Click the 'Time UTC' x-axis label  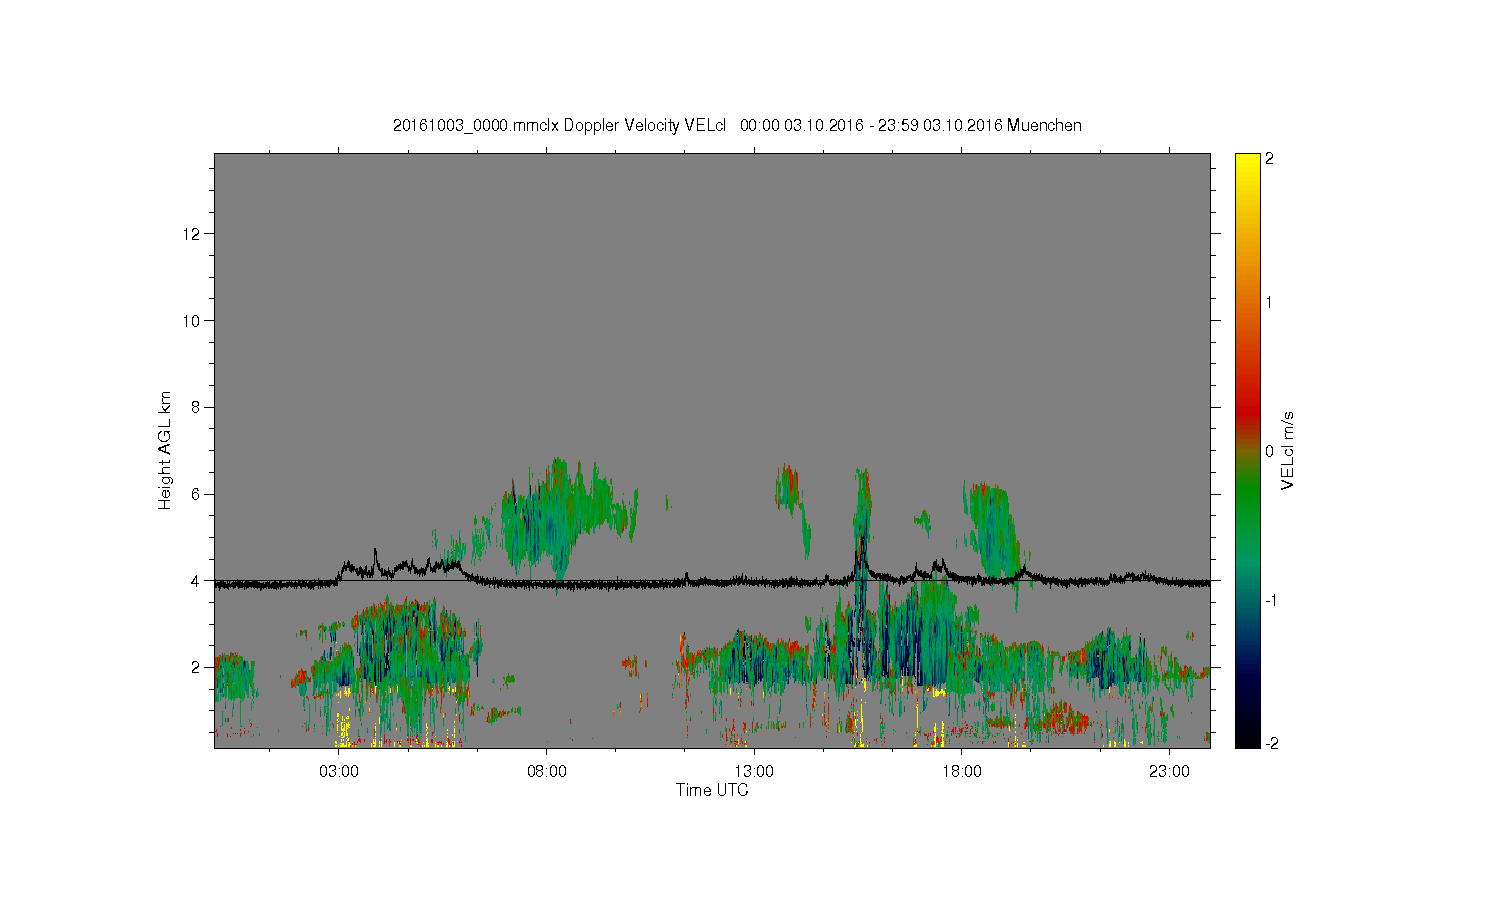tap(712, 790)
